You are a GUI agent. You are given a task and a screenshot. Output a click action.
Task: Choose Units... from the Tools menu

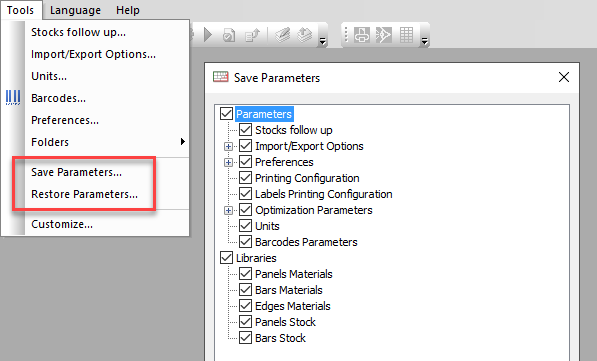click(49, 76)
